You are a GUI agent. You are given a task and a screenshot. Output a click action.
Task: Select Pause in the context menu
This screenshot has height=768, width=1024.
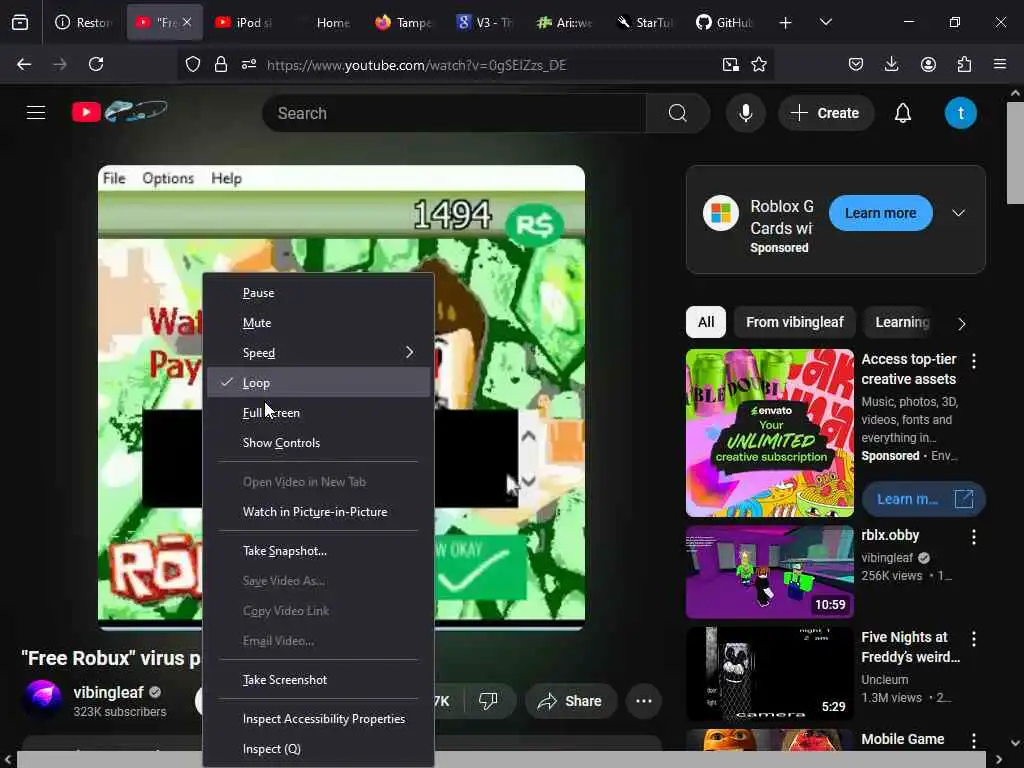click(319, 293)
